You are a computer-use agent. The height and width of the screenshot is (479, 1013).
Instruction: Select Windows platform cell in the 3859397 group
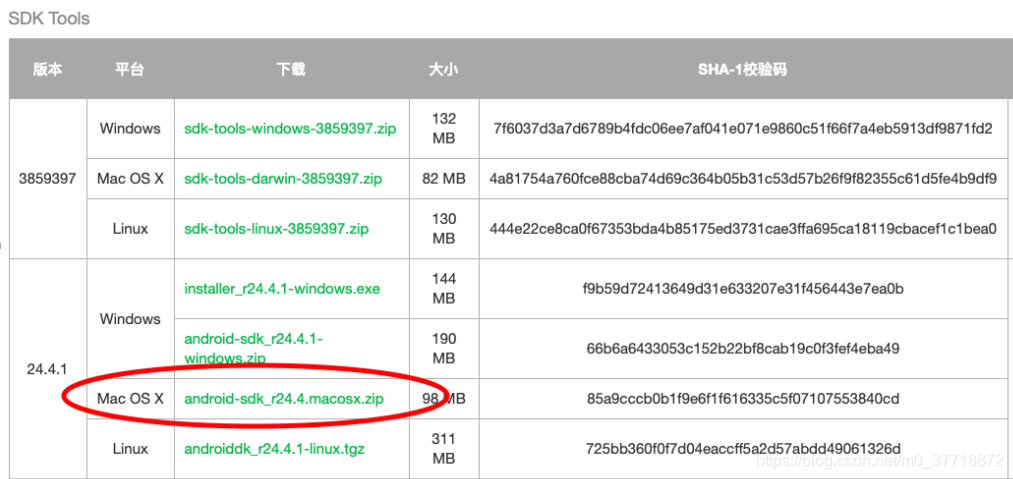130,129
